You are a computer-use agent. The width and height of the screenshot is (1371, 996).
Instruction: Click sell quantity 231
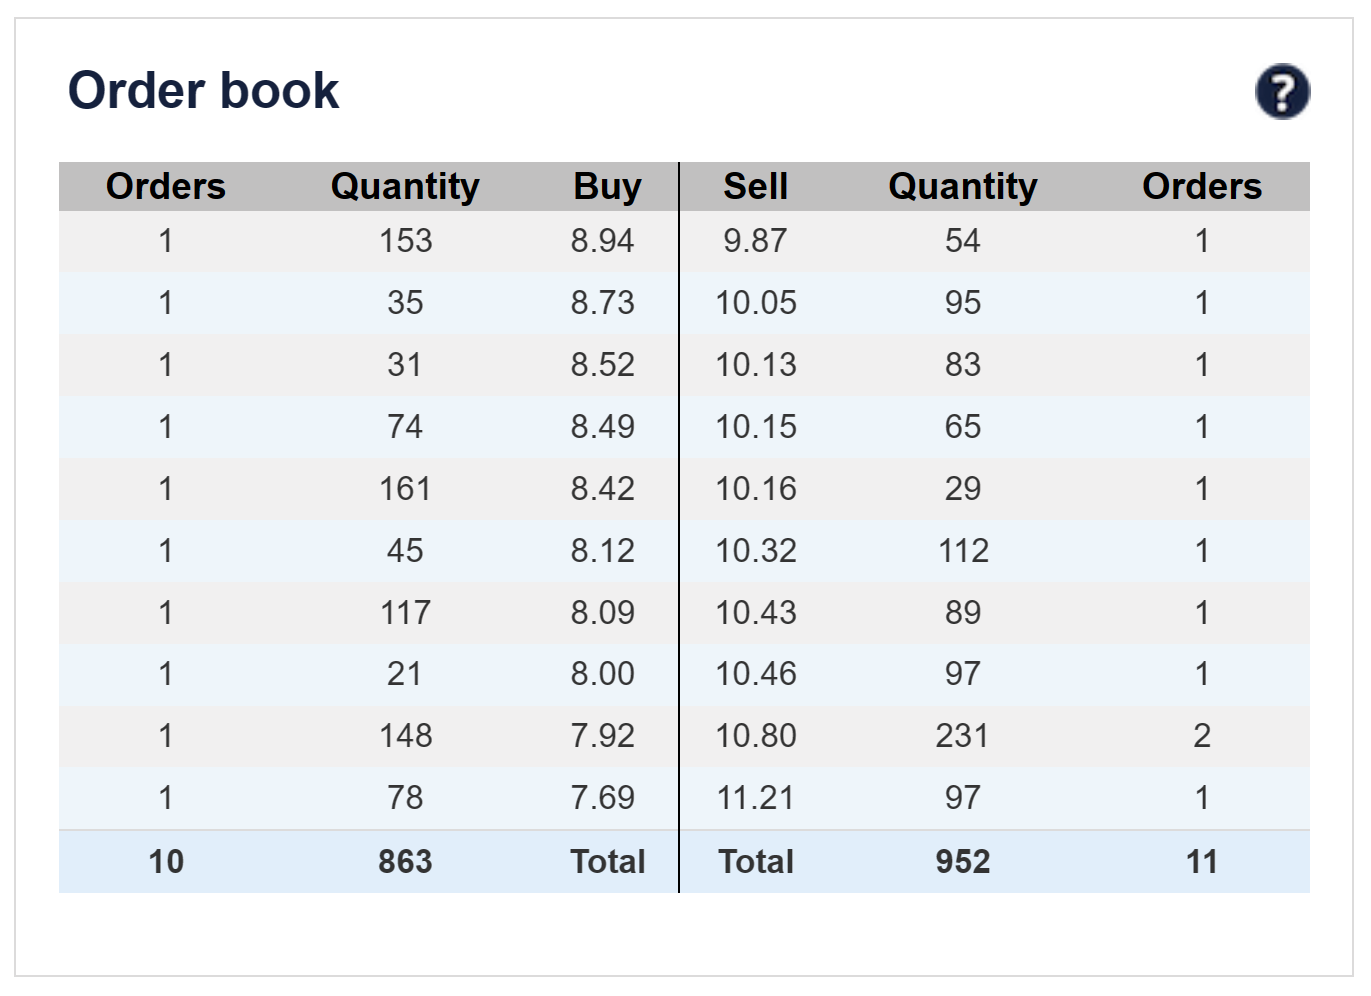coord(963,736)
